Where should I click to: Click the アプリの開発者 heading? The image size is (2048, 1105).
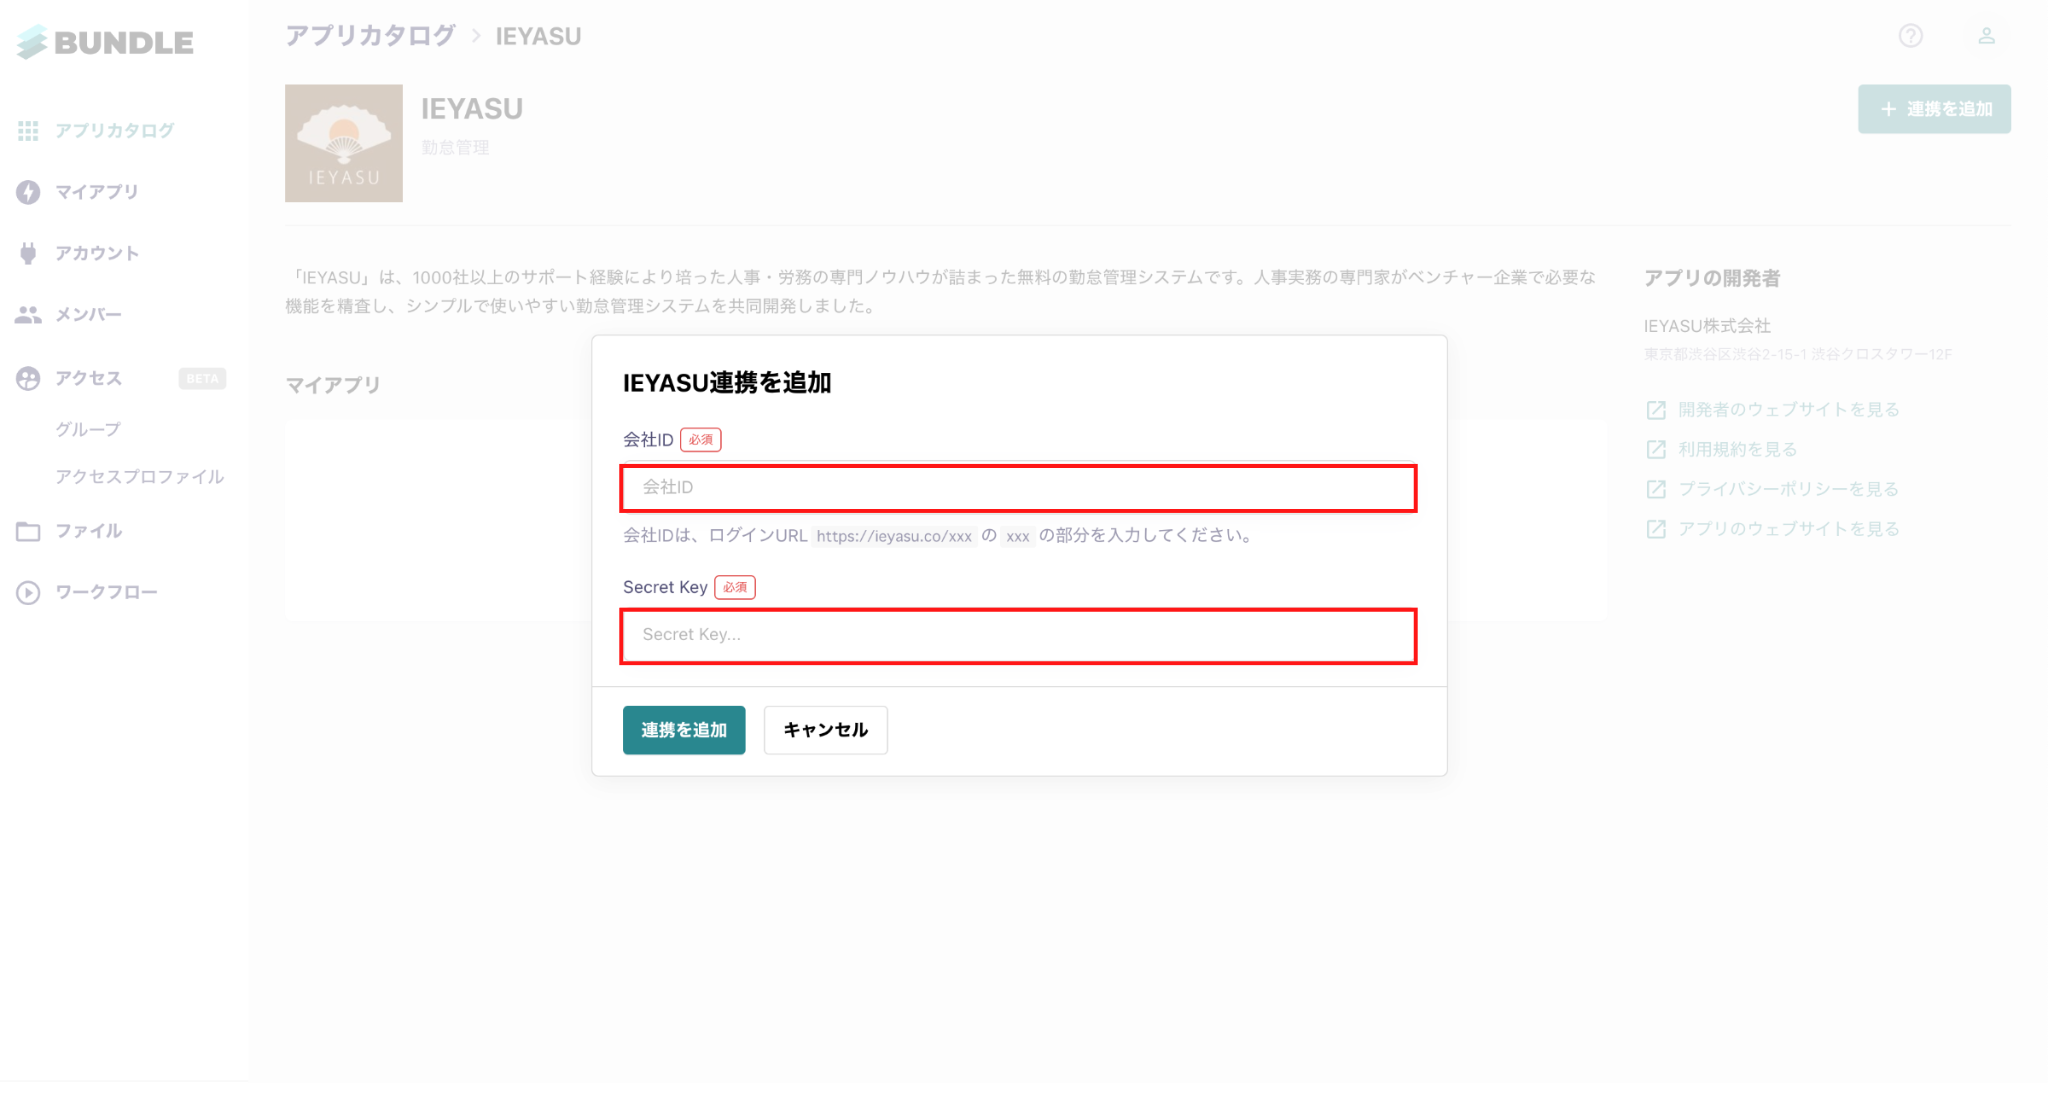(1712, 278)
